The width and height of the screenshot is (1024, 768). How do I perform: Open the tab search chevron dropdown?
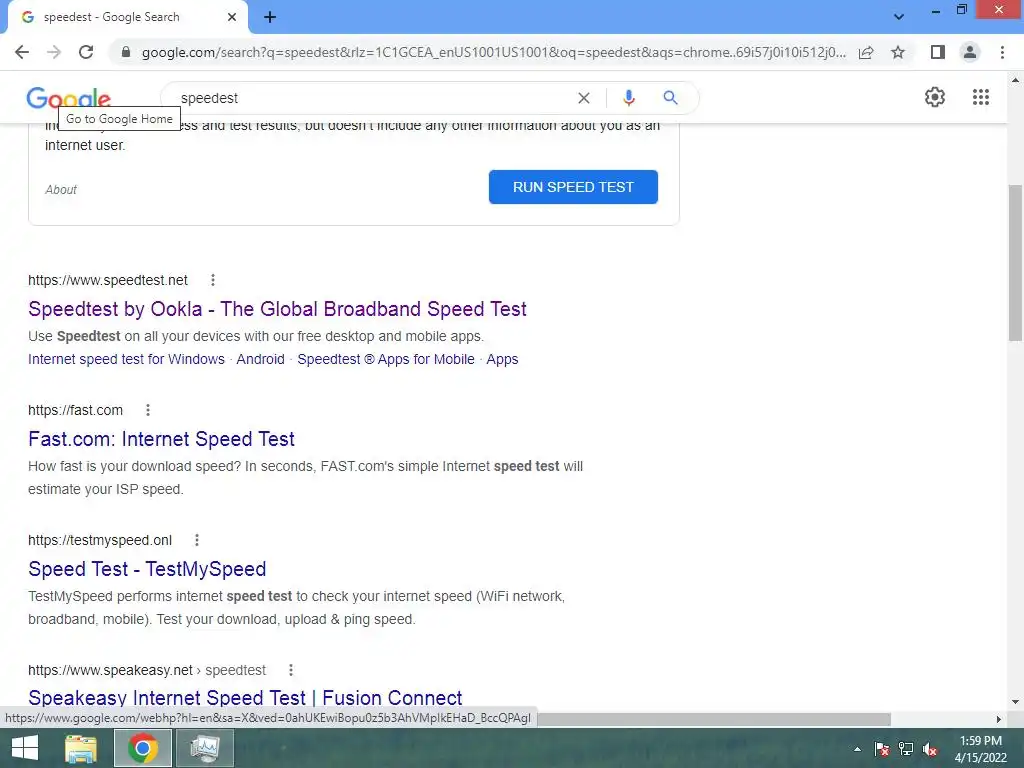pyautogui.click(x=899, y=17)
